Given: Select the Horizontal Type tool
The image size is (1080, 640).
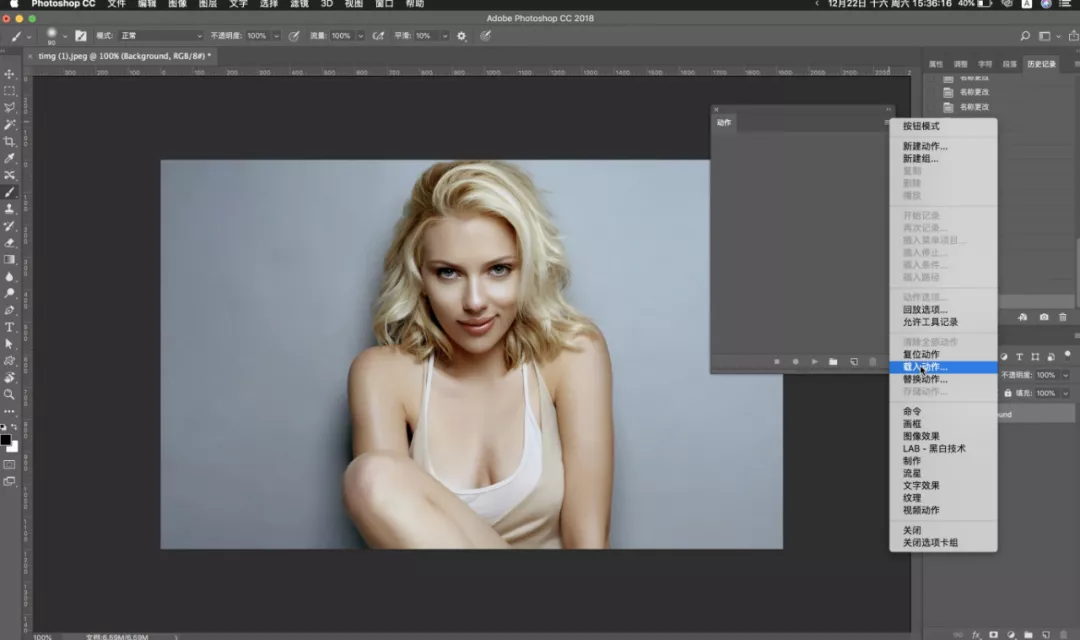Looking at the screenshot, I should (x=10, y=327).
